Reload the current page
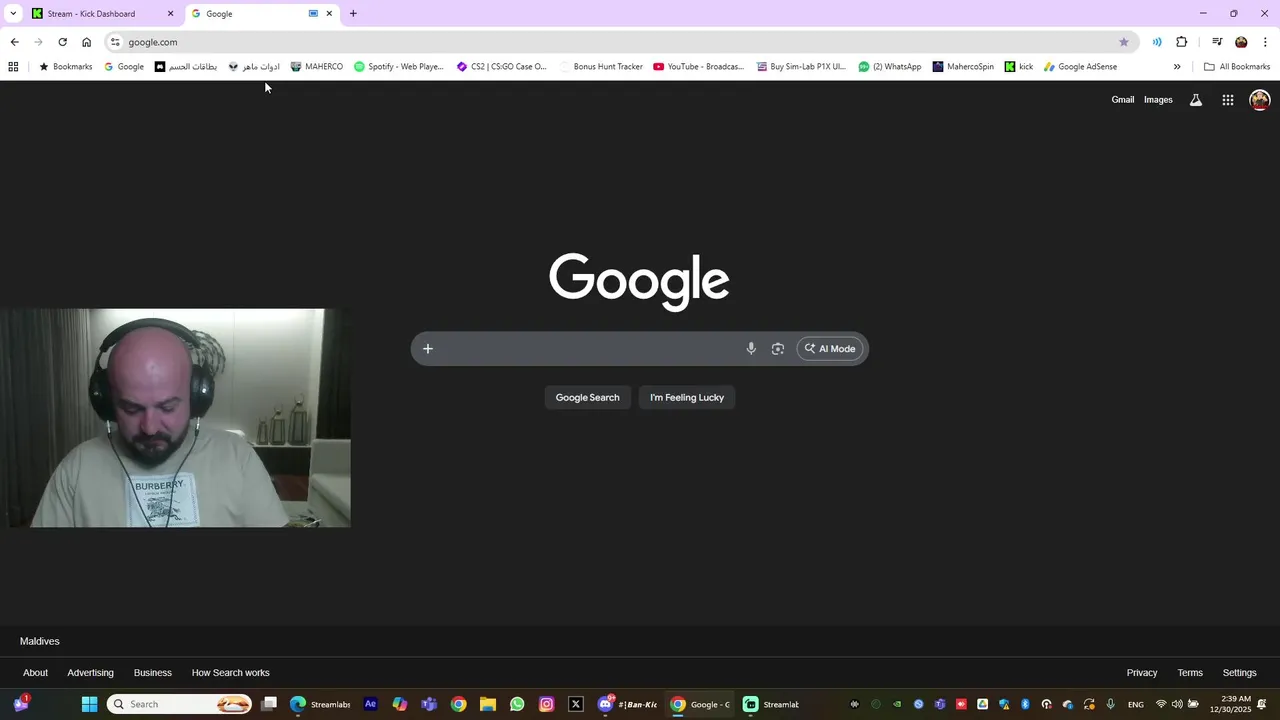 pyautogui.click(x=62, y=42)
